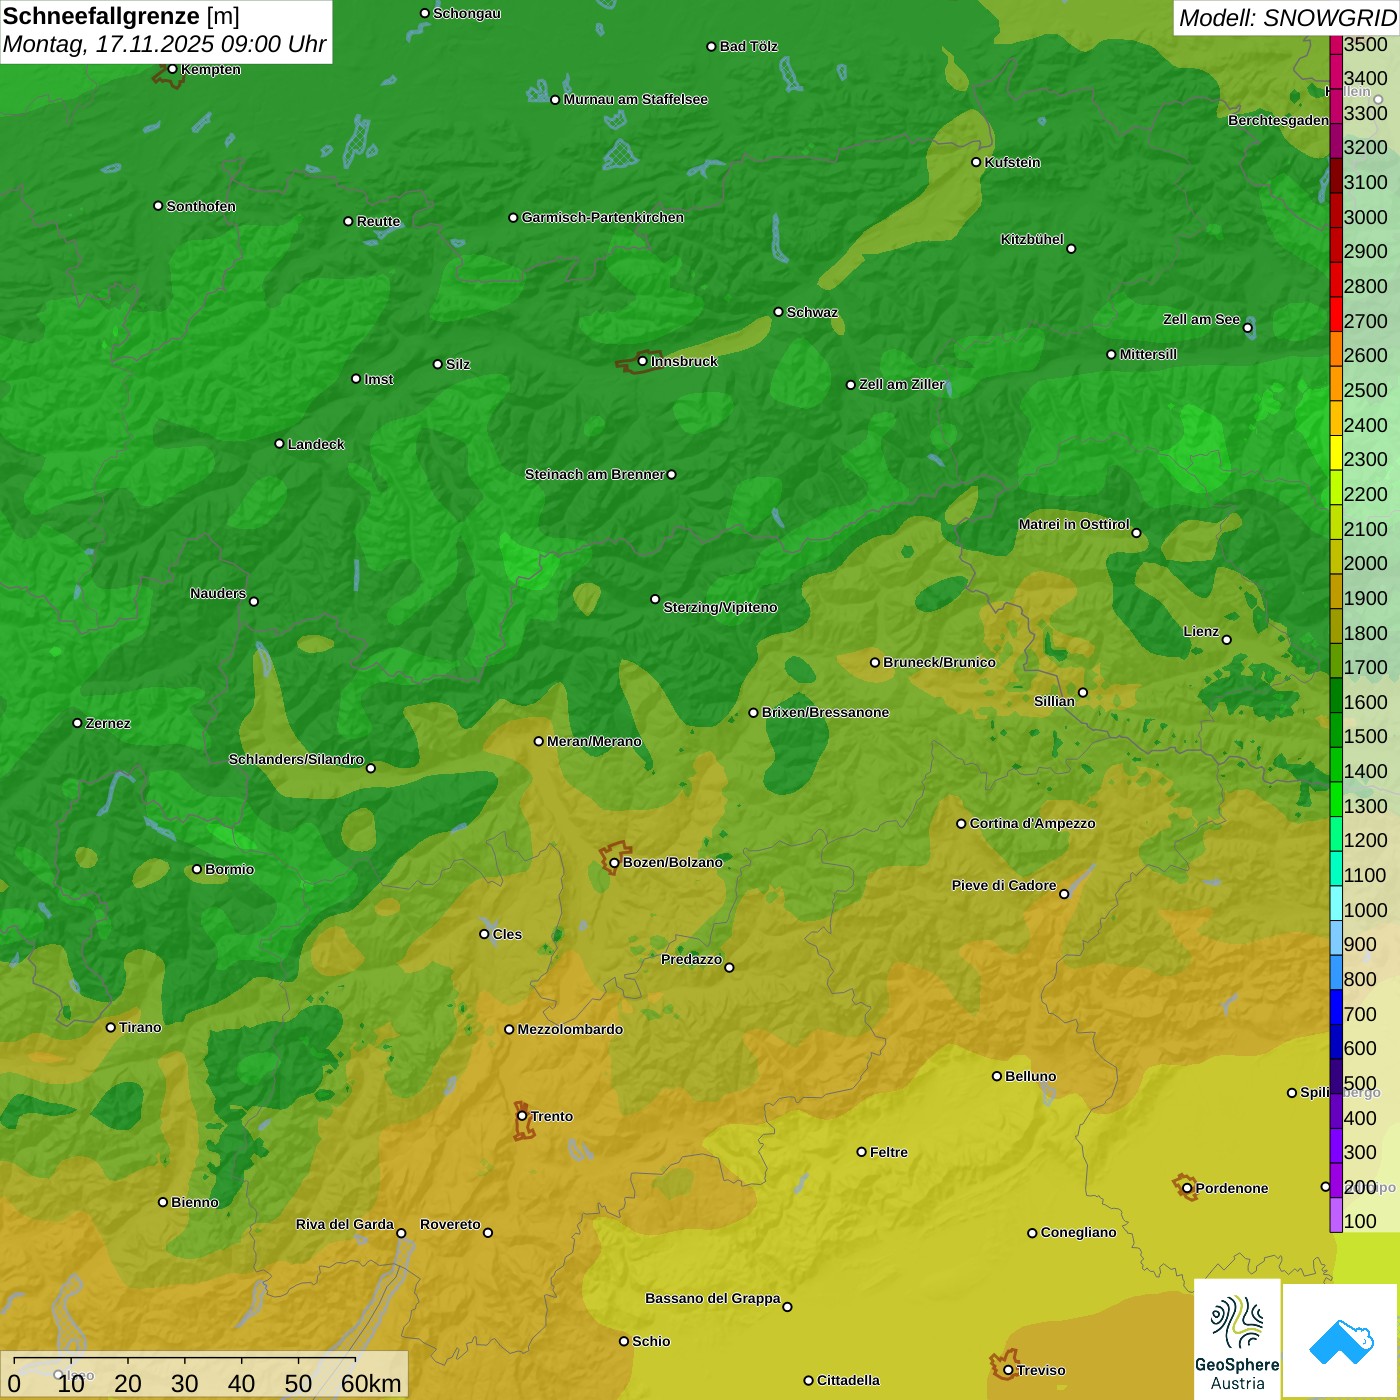Click the Brixen/Bressanone label
This screenshot has width=1400, height=1400.
(825, 712)
